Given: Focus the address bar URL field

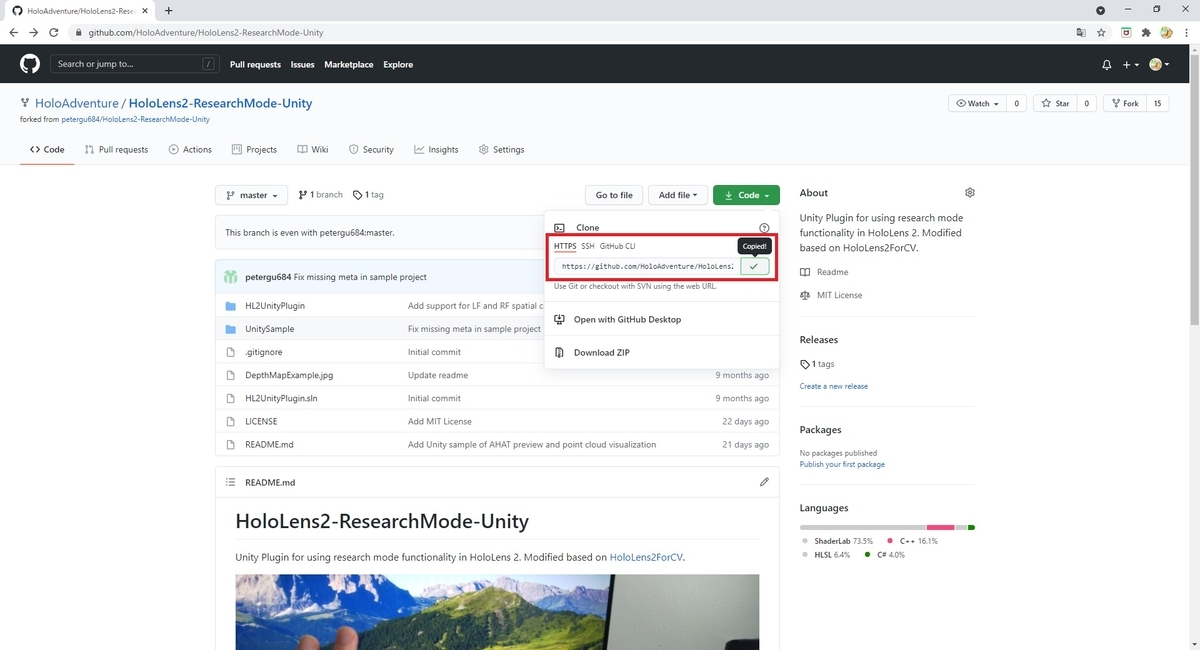Looking at the screenshot, I should pos(570,32).
